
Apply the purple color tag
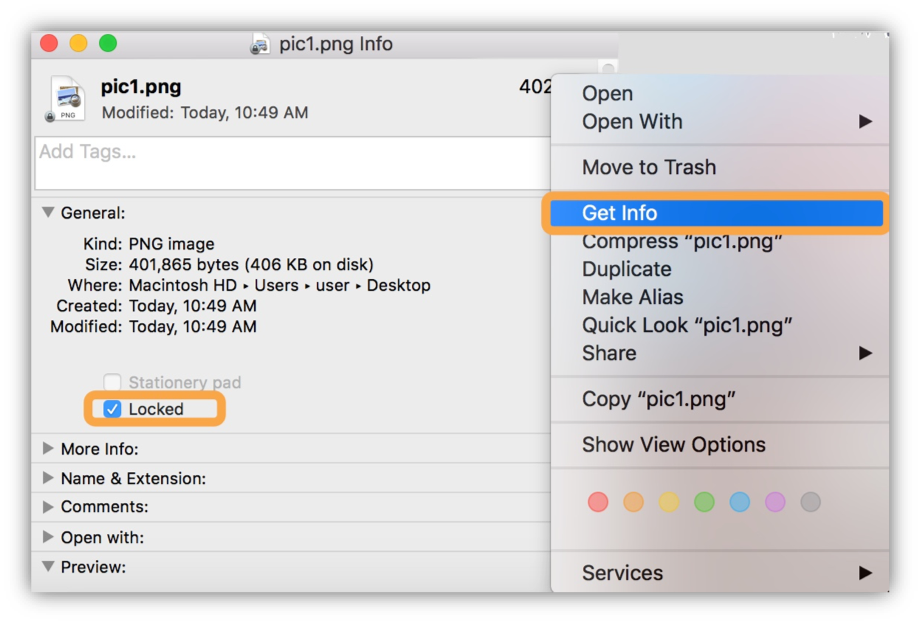(x=775, y=502)
